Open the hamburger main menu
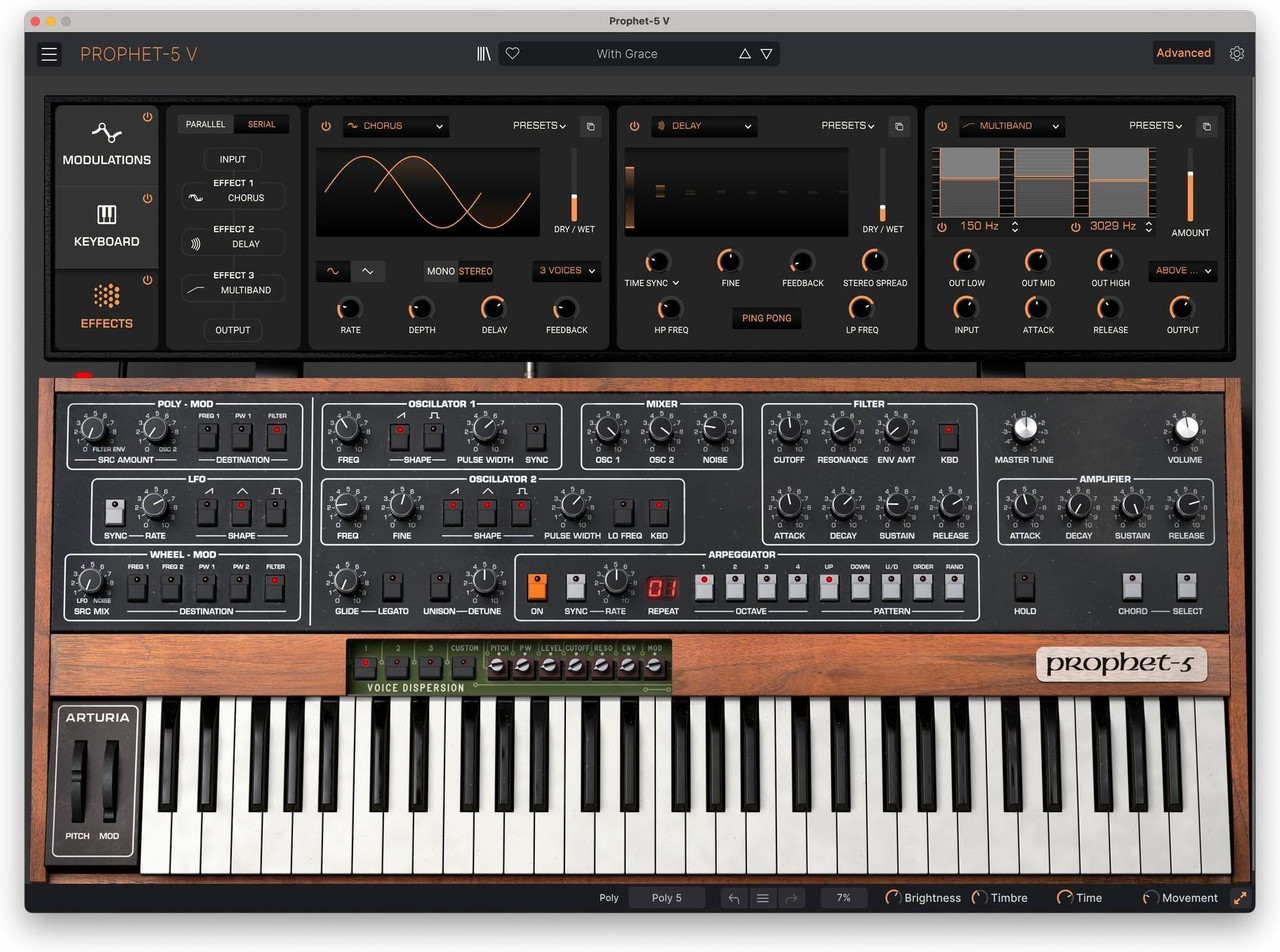Image resolution: width=1280 pixels, height=952 pixels. tap(49, 54)
